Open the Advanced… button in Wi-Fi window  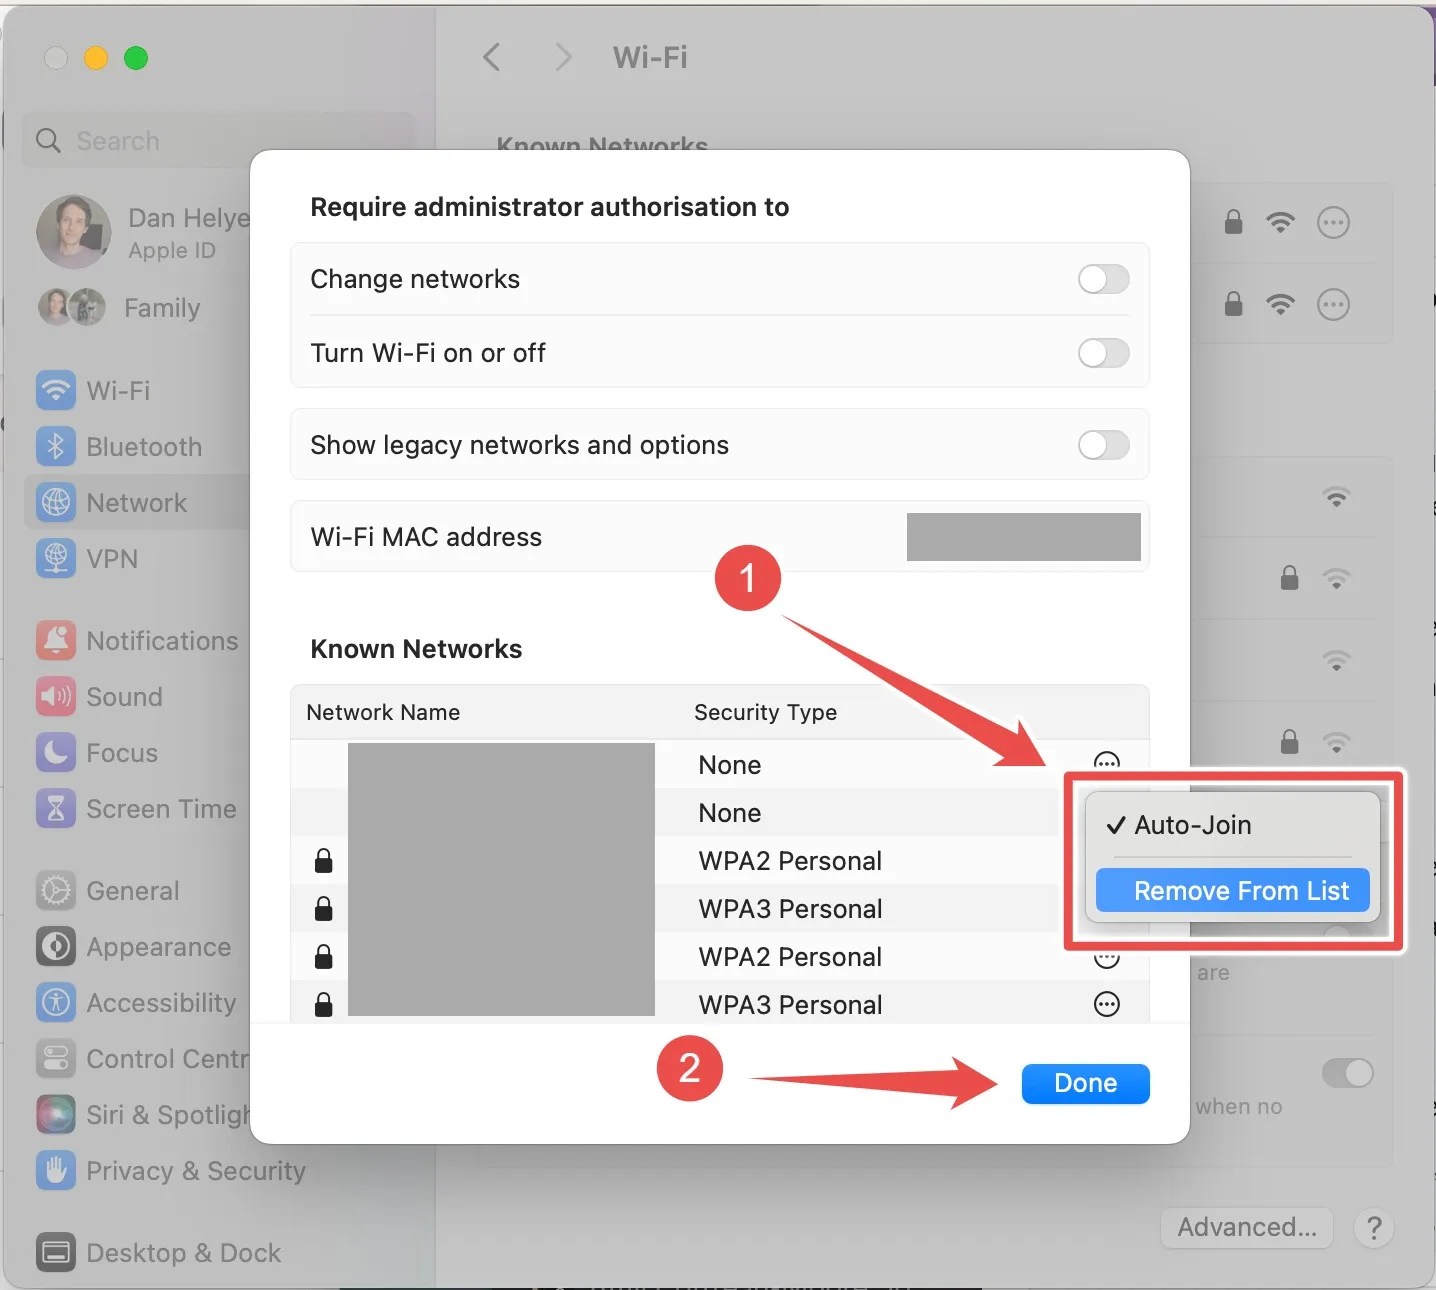pyautogui.click(x=1247, y=1227)
